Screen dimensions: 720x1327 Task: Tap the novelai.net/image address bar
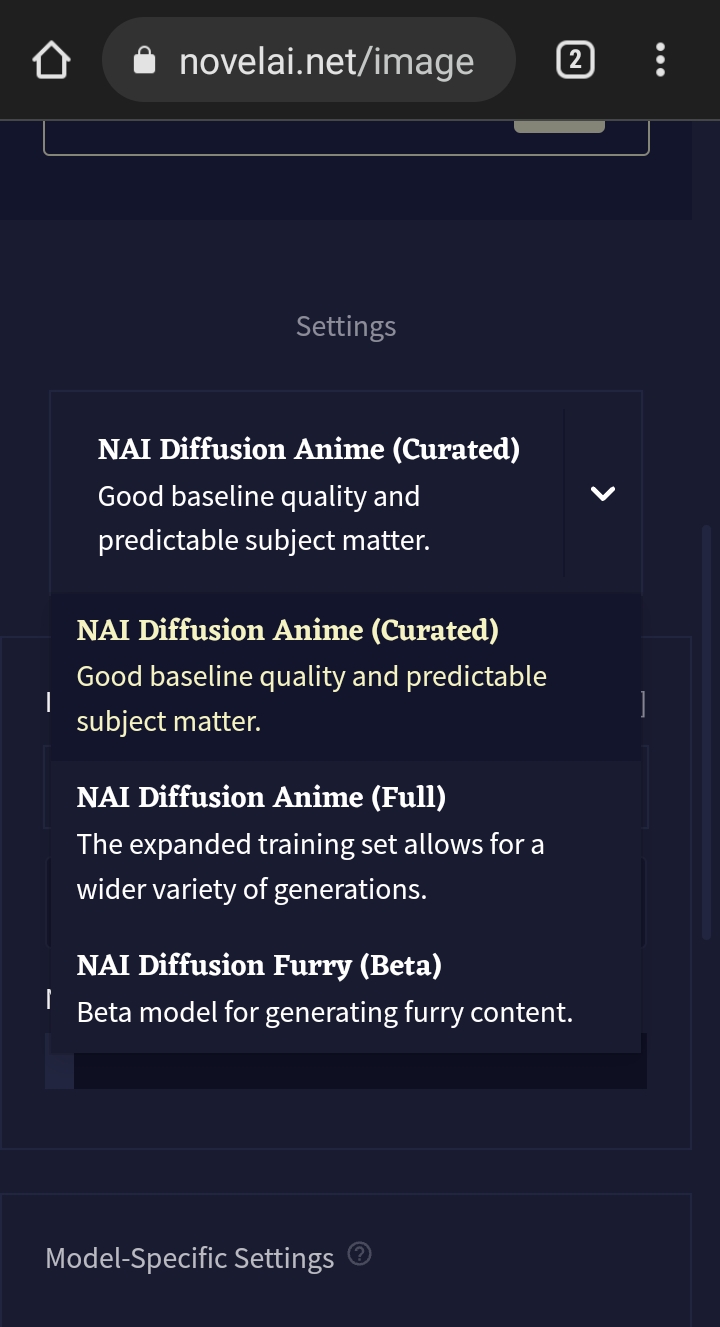click(x=325, y=61)
